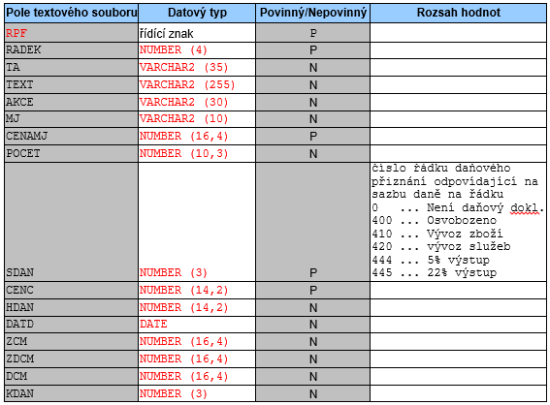This screenshot has height=405, width=550.
Task: Click the 'N' in the MJ row
Action: coord(313,119)
